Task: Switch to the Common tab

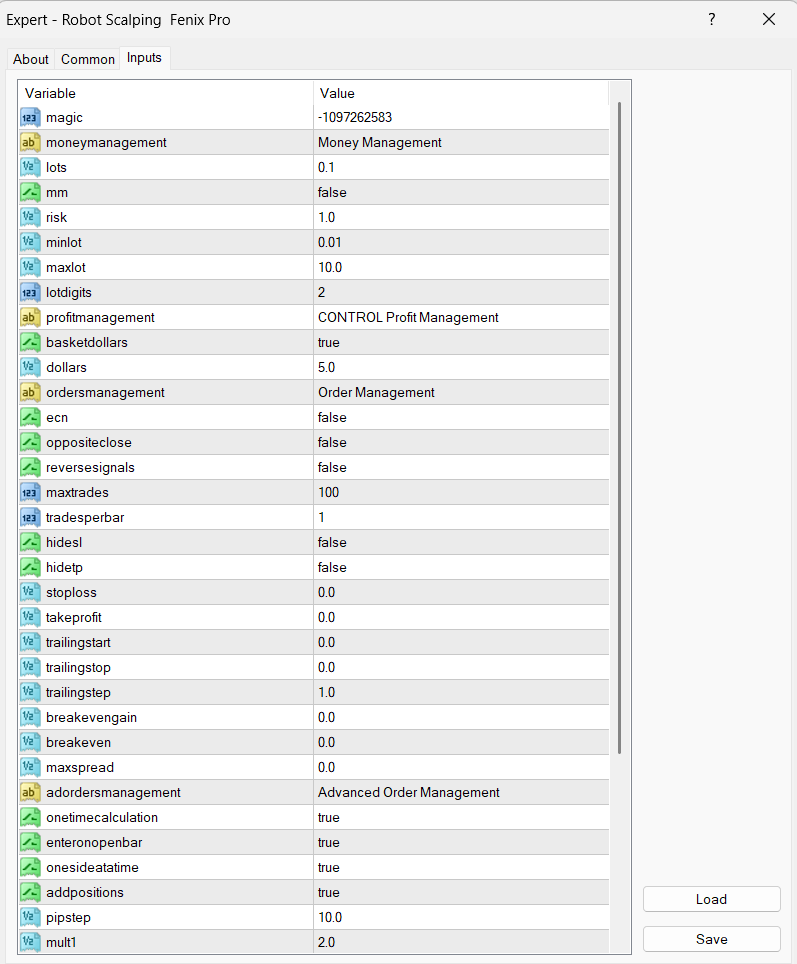Action: click(87, 59)
